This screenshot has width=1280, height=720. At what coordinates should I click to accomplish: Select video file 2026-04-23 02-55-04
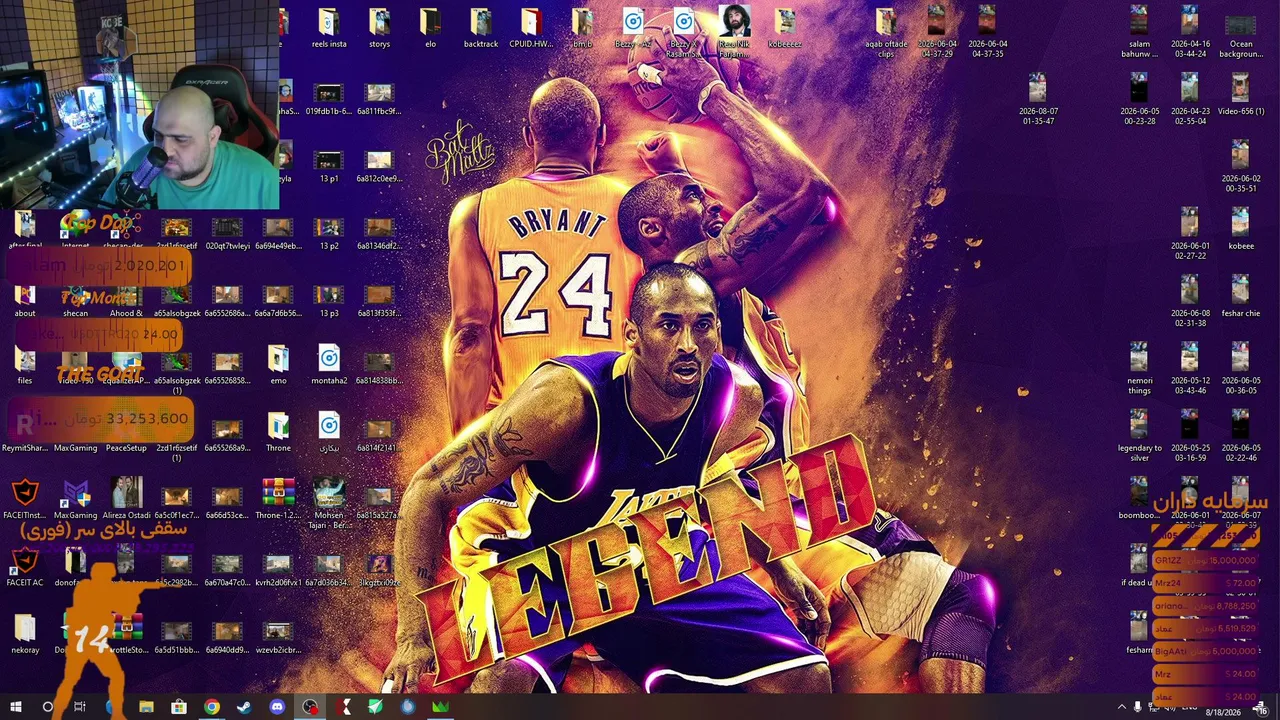click(1190, 100)
